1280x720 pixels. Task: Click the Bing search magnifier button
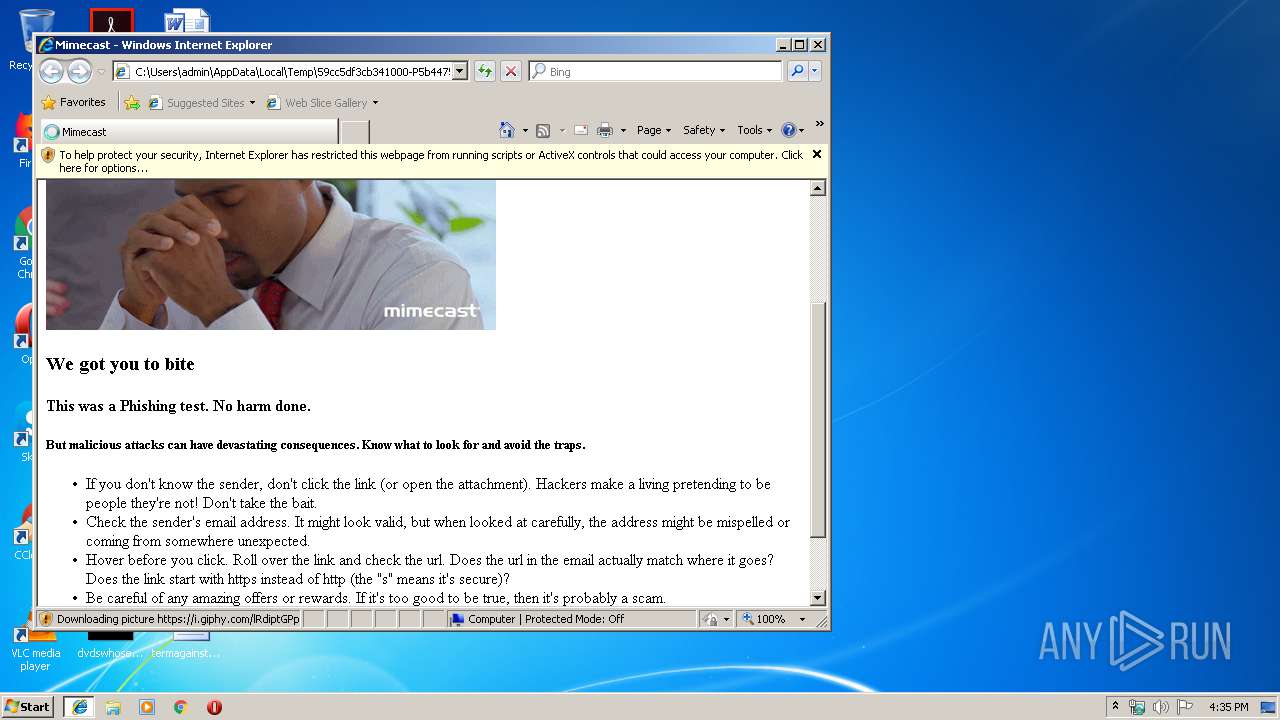(797, 71)
